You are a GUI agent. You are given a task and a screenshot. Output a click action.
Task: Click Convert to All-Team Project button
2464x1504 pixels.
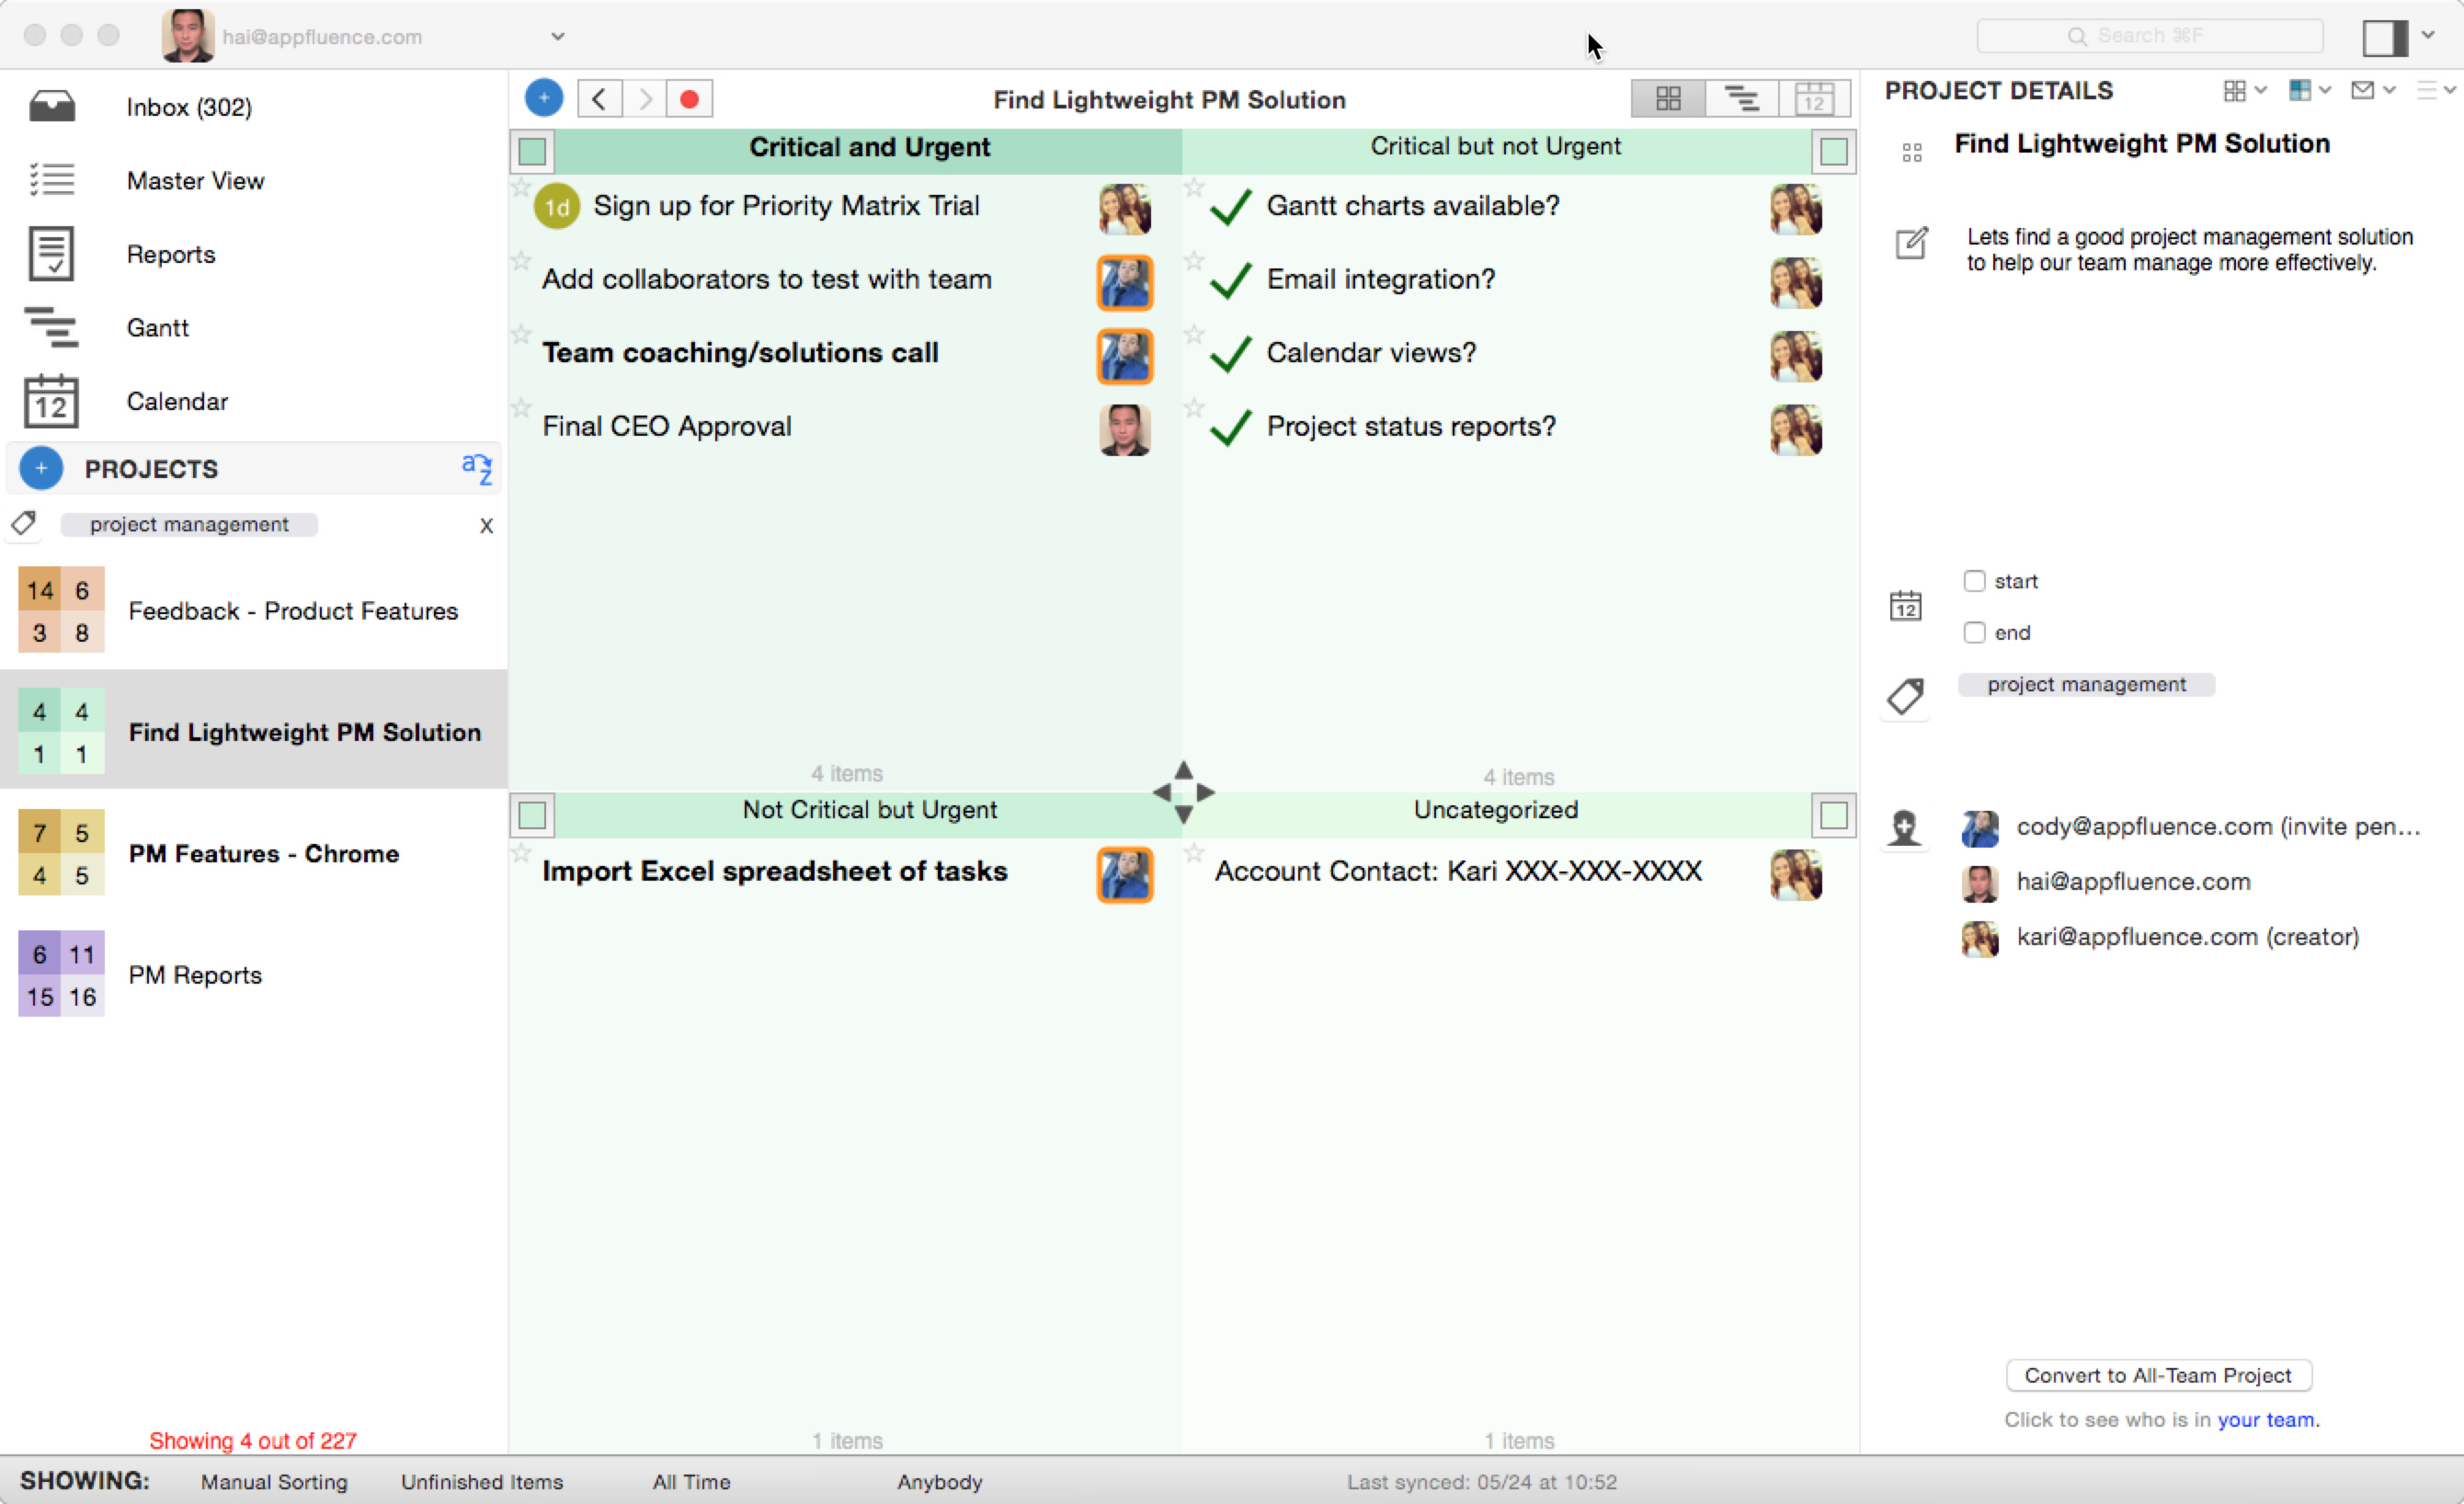click(2156, 1373)
